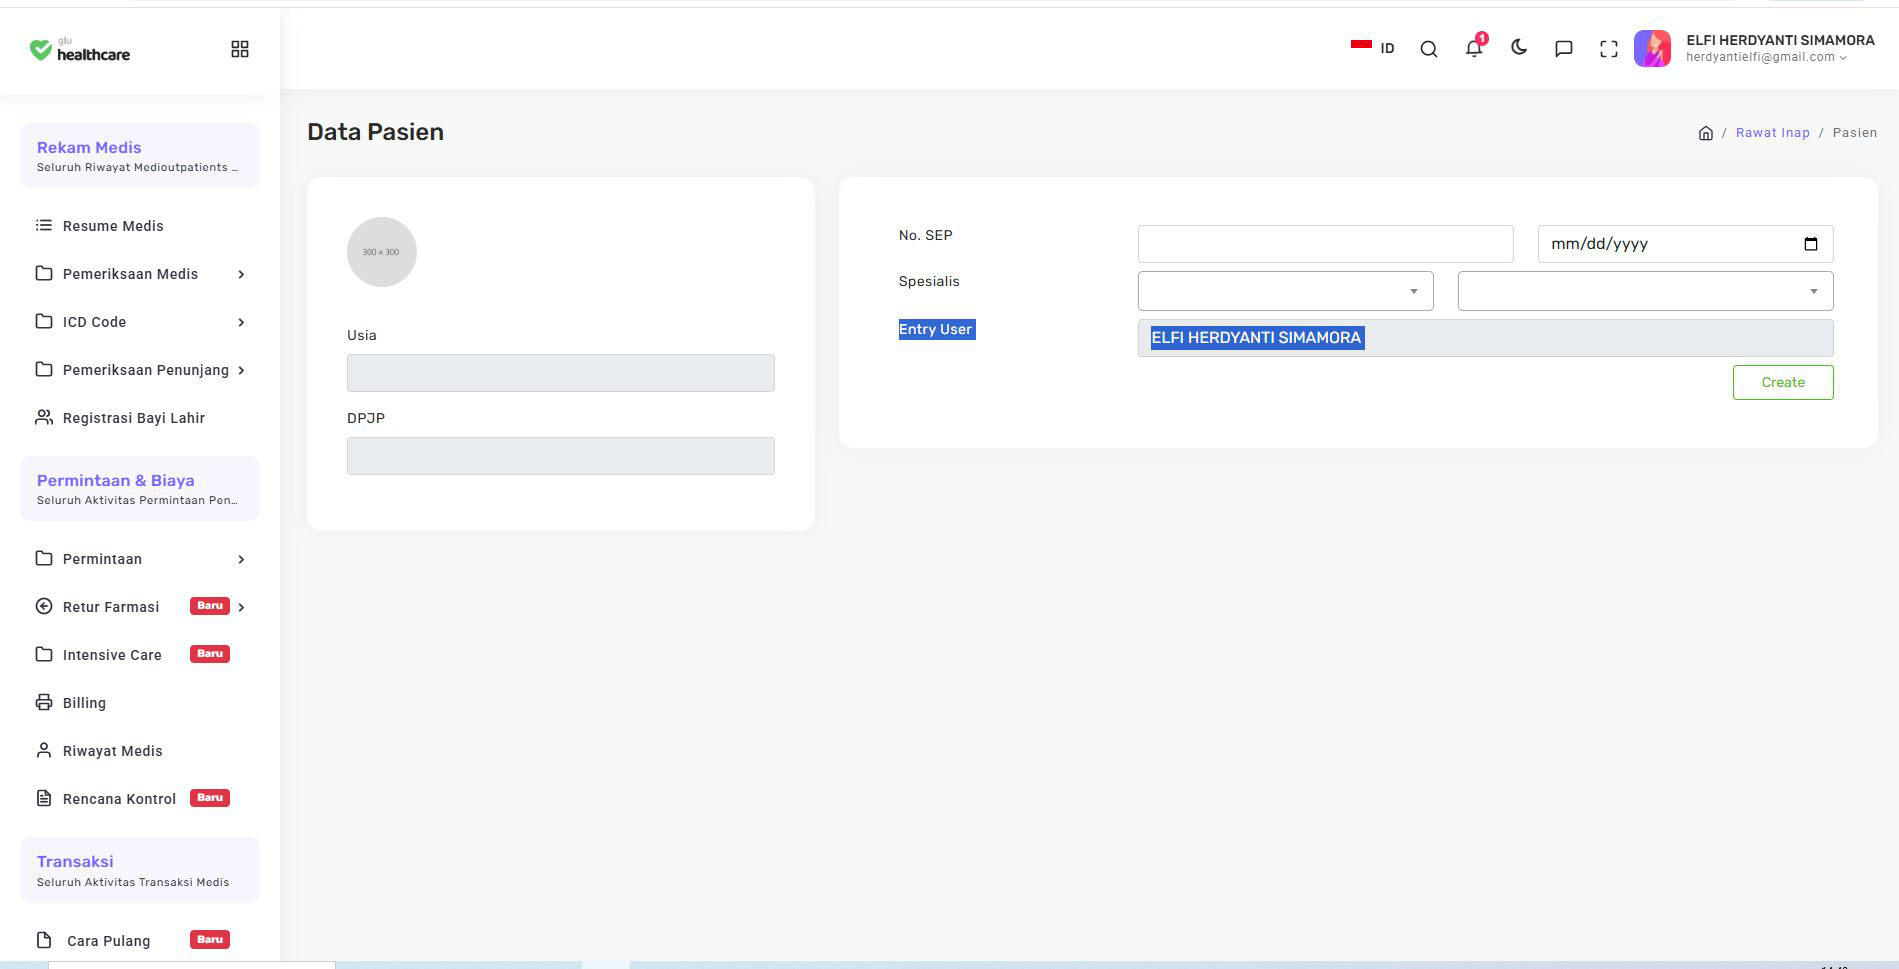
Task: Open the second Spesialis dropdown
Action: (x=1646, y=291)
